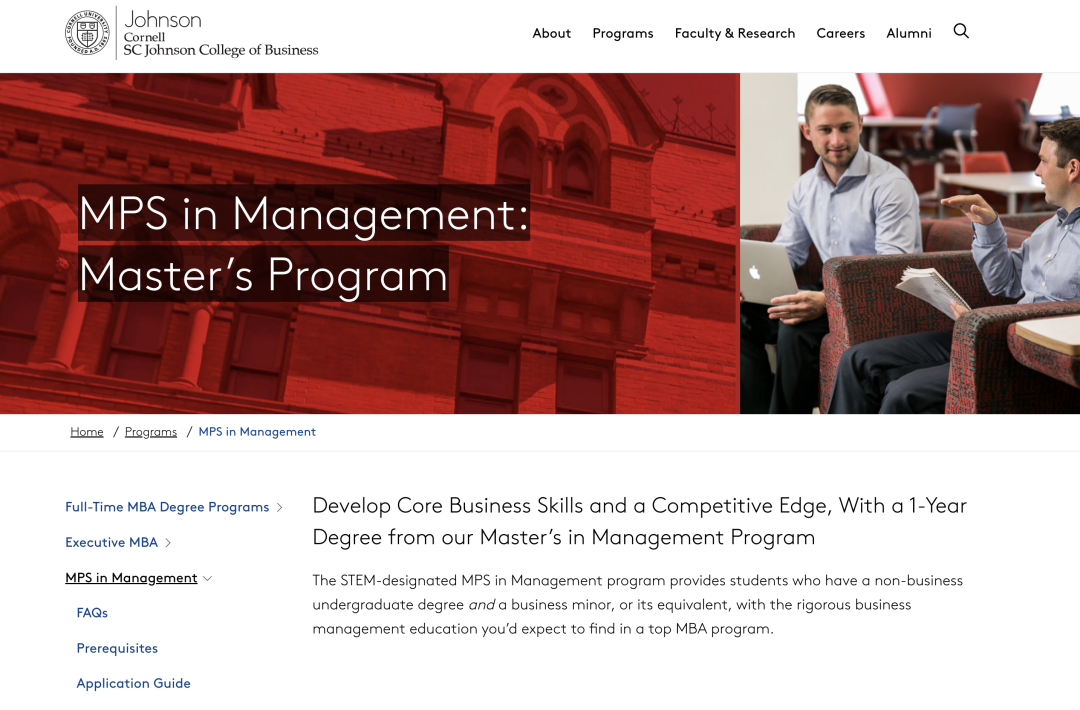Click MPS in Management breadcrumb
Screen dimensions: 1080x710
coord(257,432)
